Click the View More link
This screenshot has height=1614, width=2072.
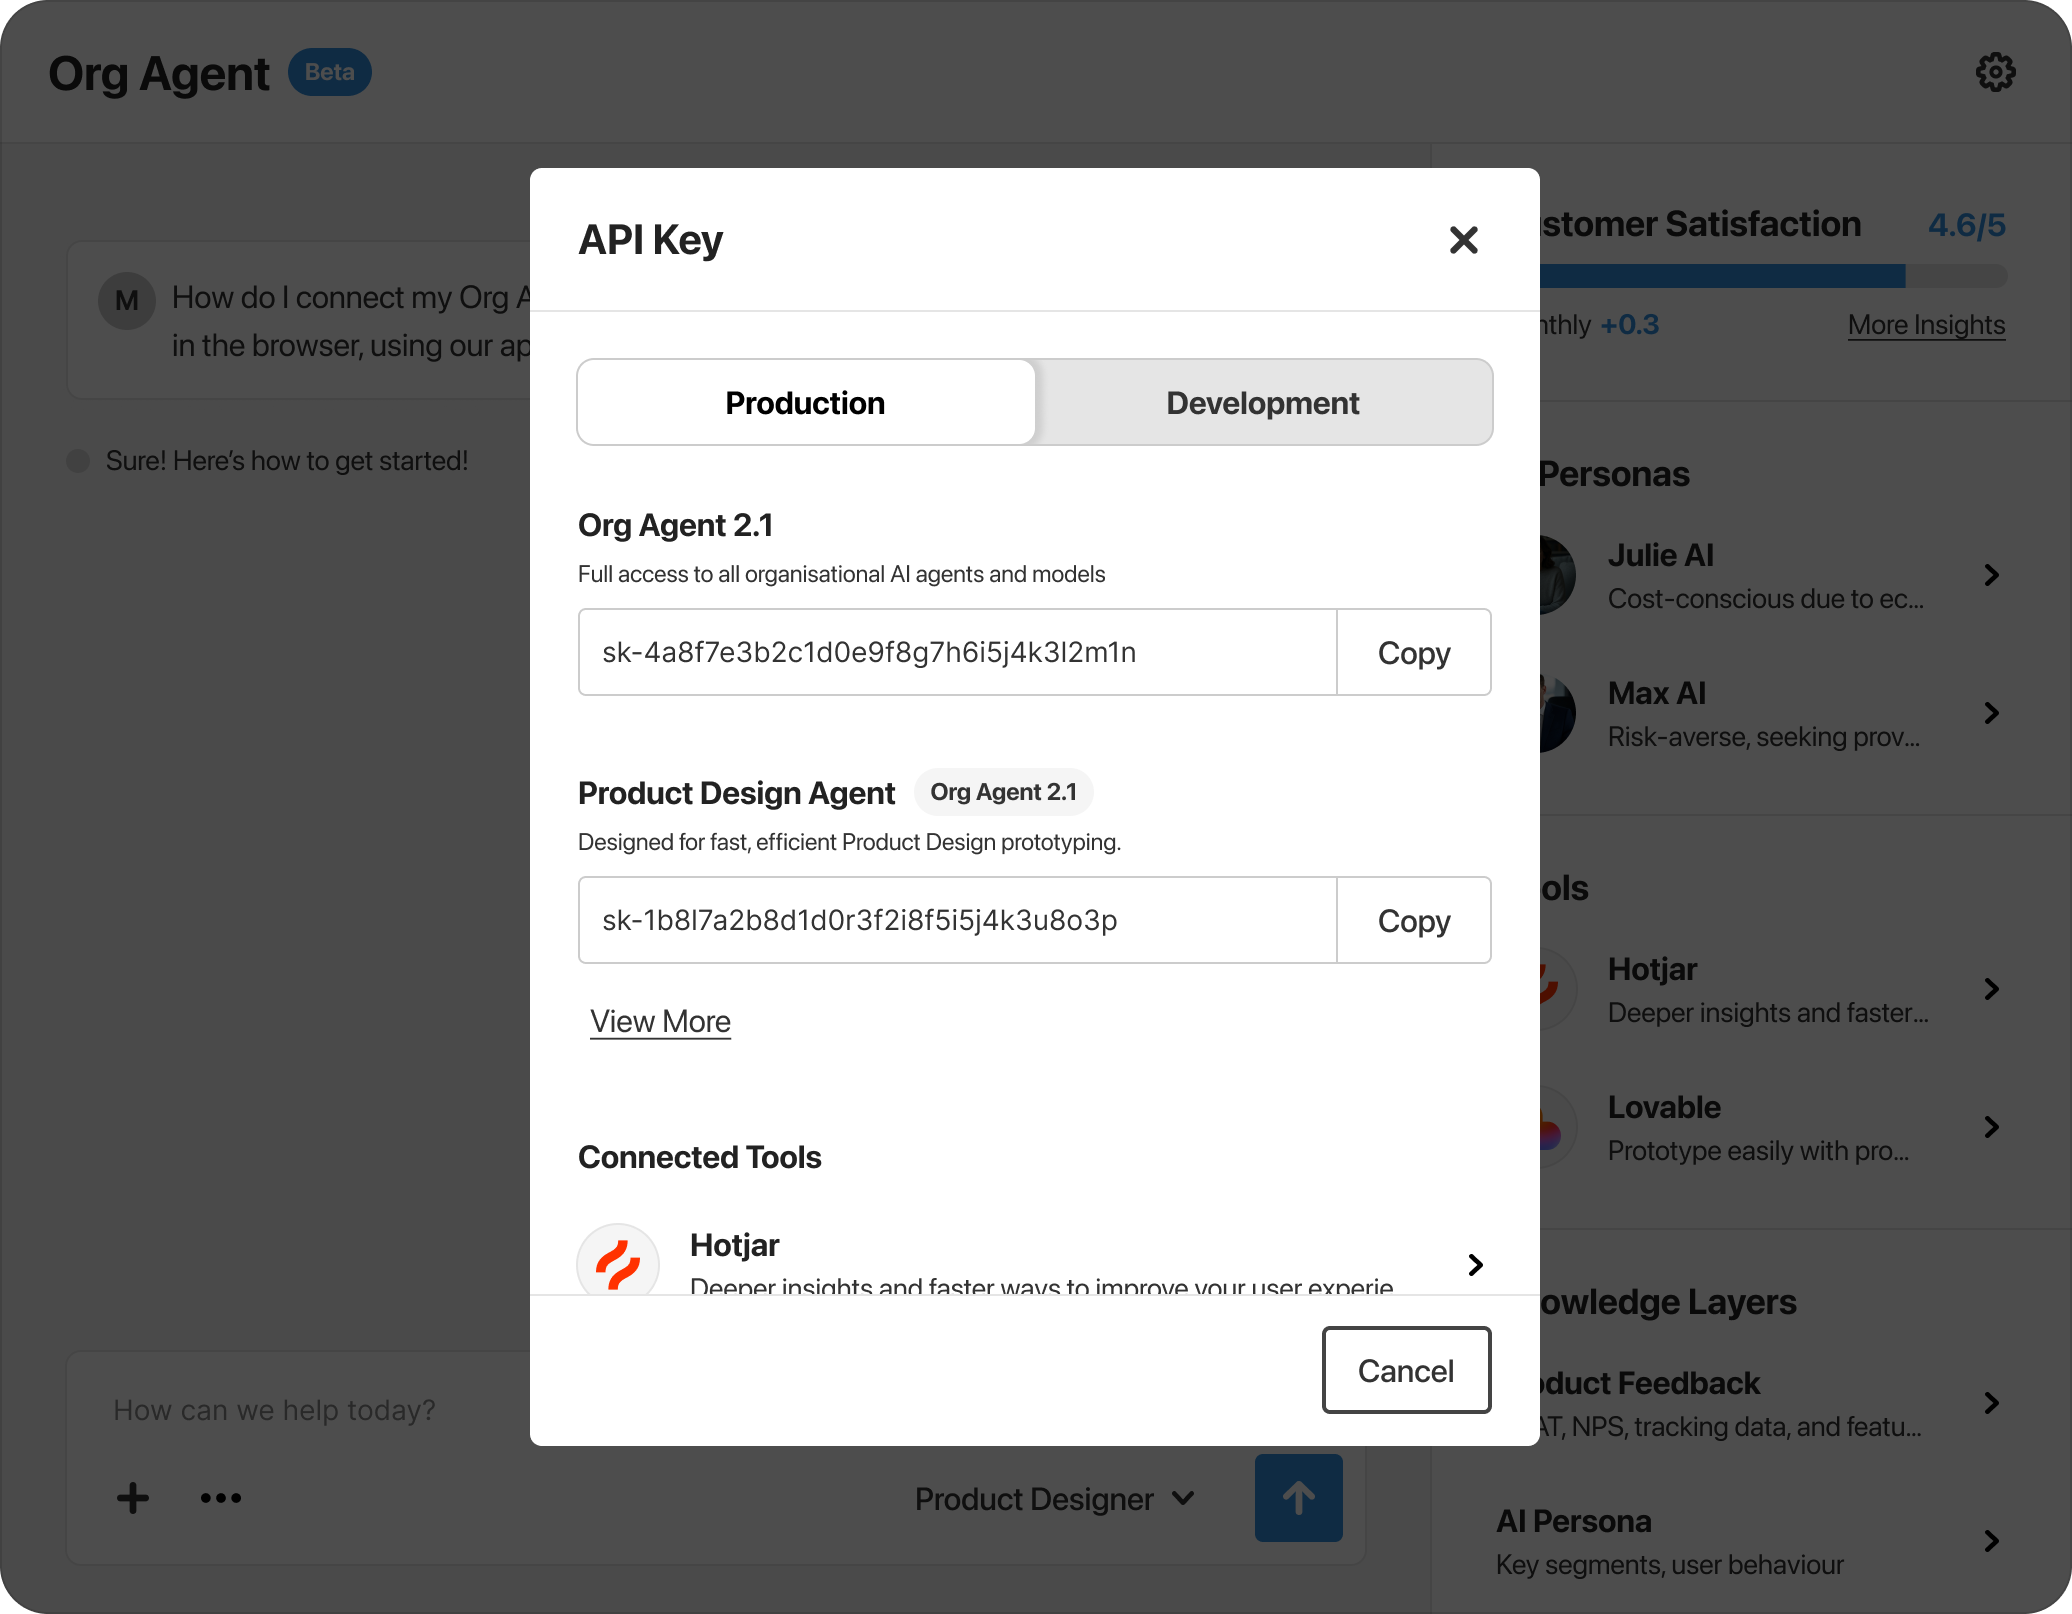660,1022
